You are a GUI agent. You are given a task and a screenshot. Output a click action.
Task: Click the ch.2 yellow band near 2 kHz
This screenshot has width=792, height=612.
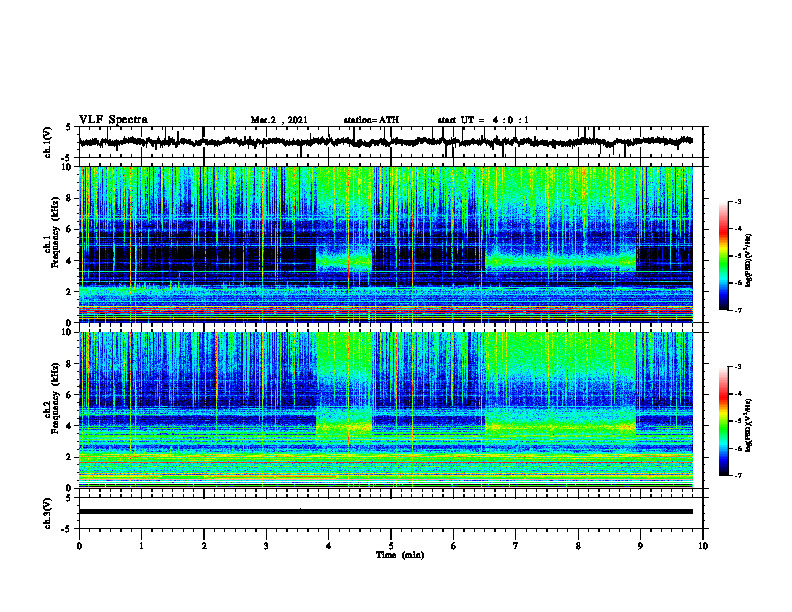coord(385,458)
